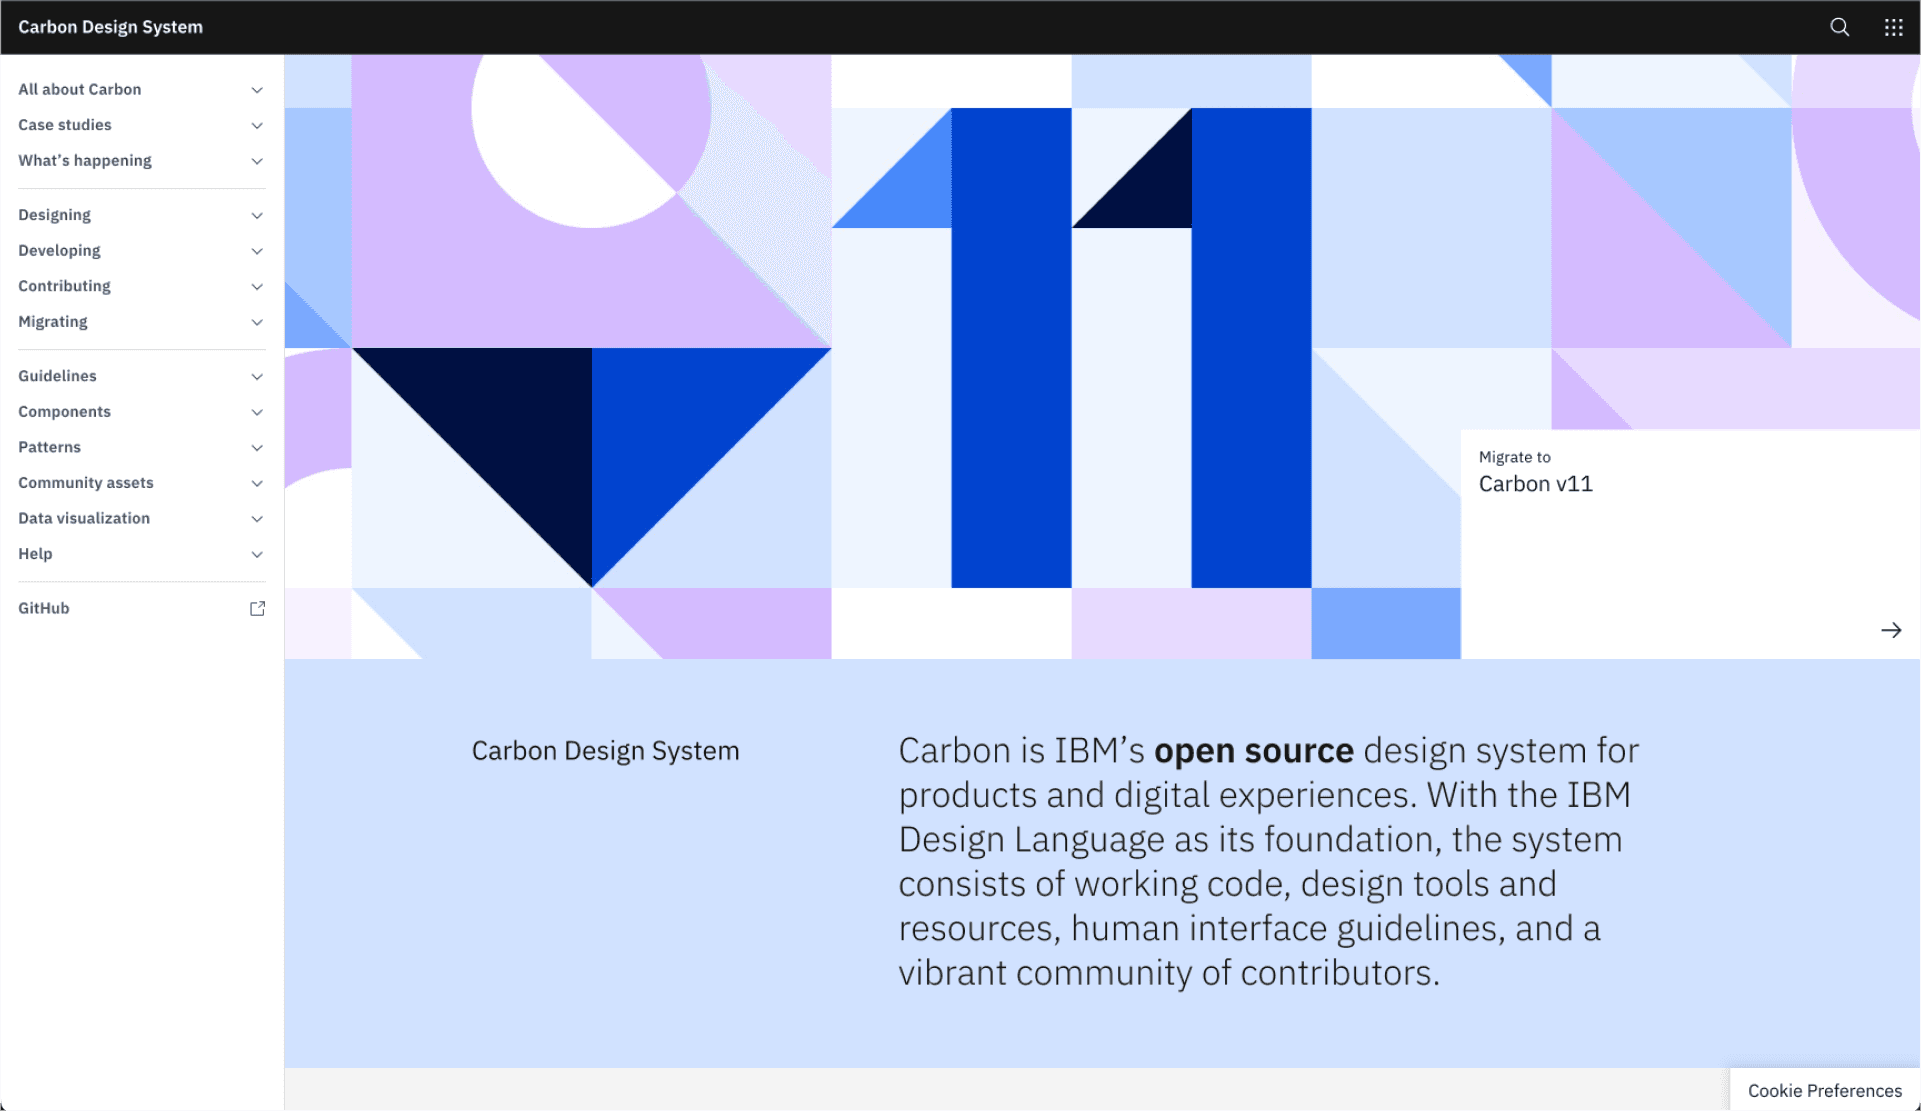
Task: Expand the Help section chevron
Action: pos(257,554)
